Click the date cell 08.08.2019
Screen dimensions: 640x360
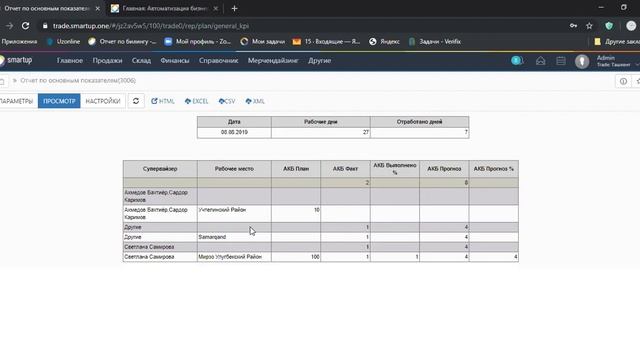point(234,133)
